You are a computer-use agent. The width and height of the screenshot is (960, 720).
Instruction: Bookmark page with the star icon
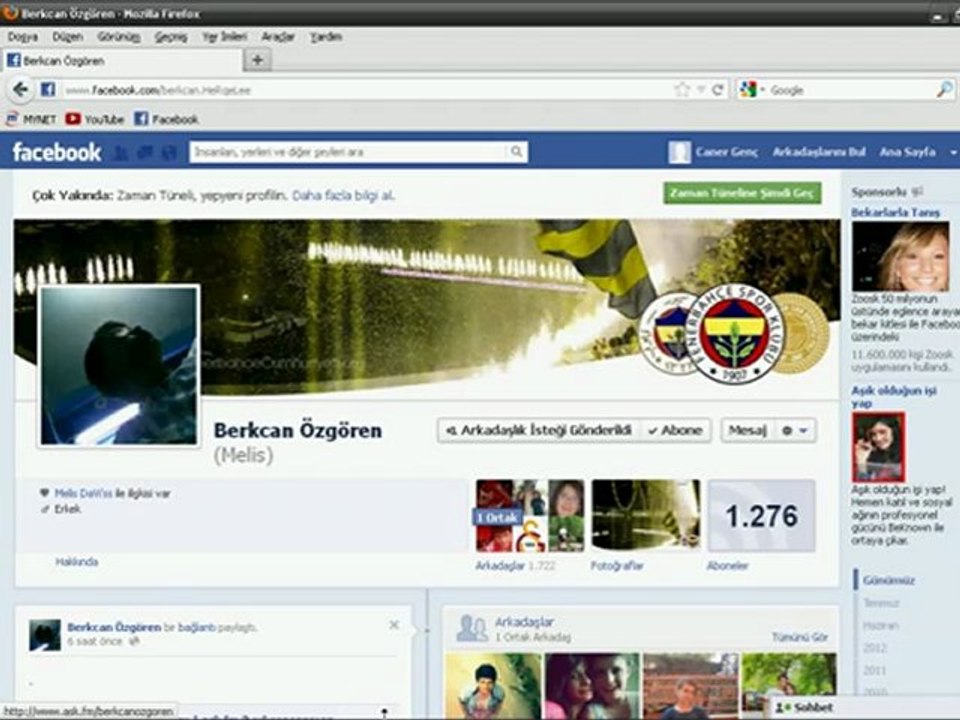[x=681, y=90]
